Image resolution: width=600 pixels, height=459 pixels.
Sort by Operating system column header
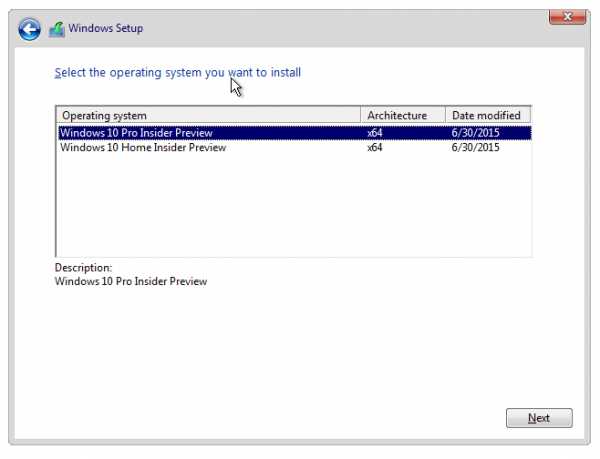(x=208, y=115)
